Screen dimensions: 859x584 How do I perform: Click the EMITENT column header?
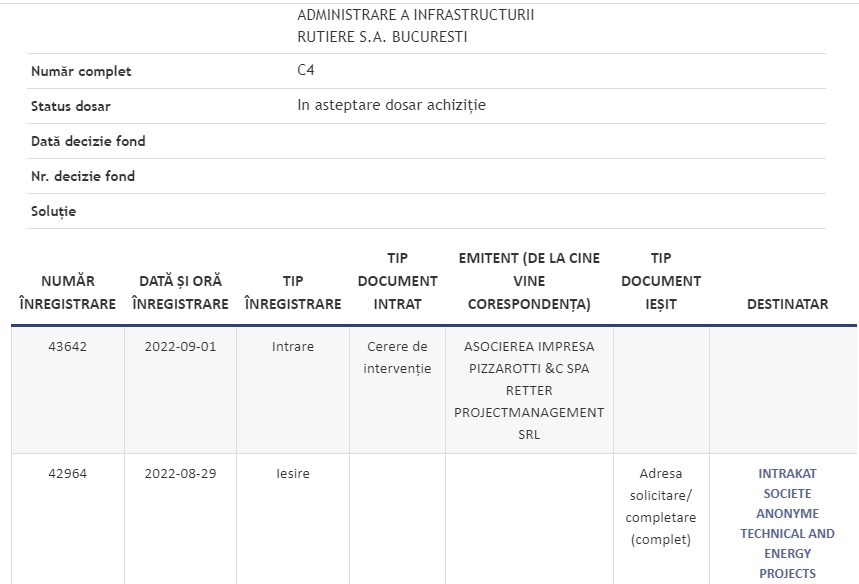click(x=529, y=281)
